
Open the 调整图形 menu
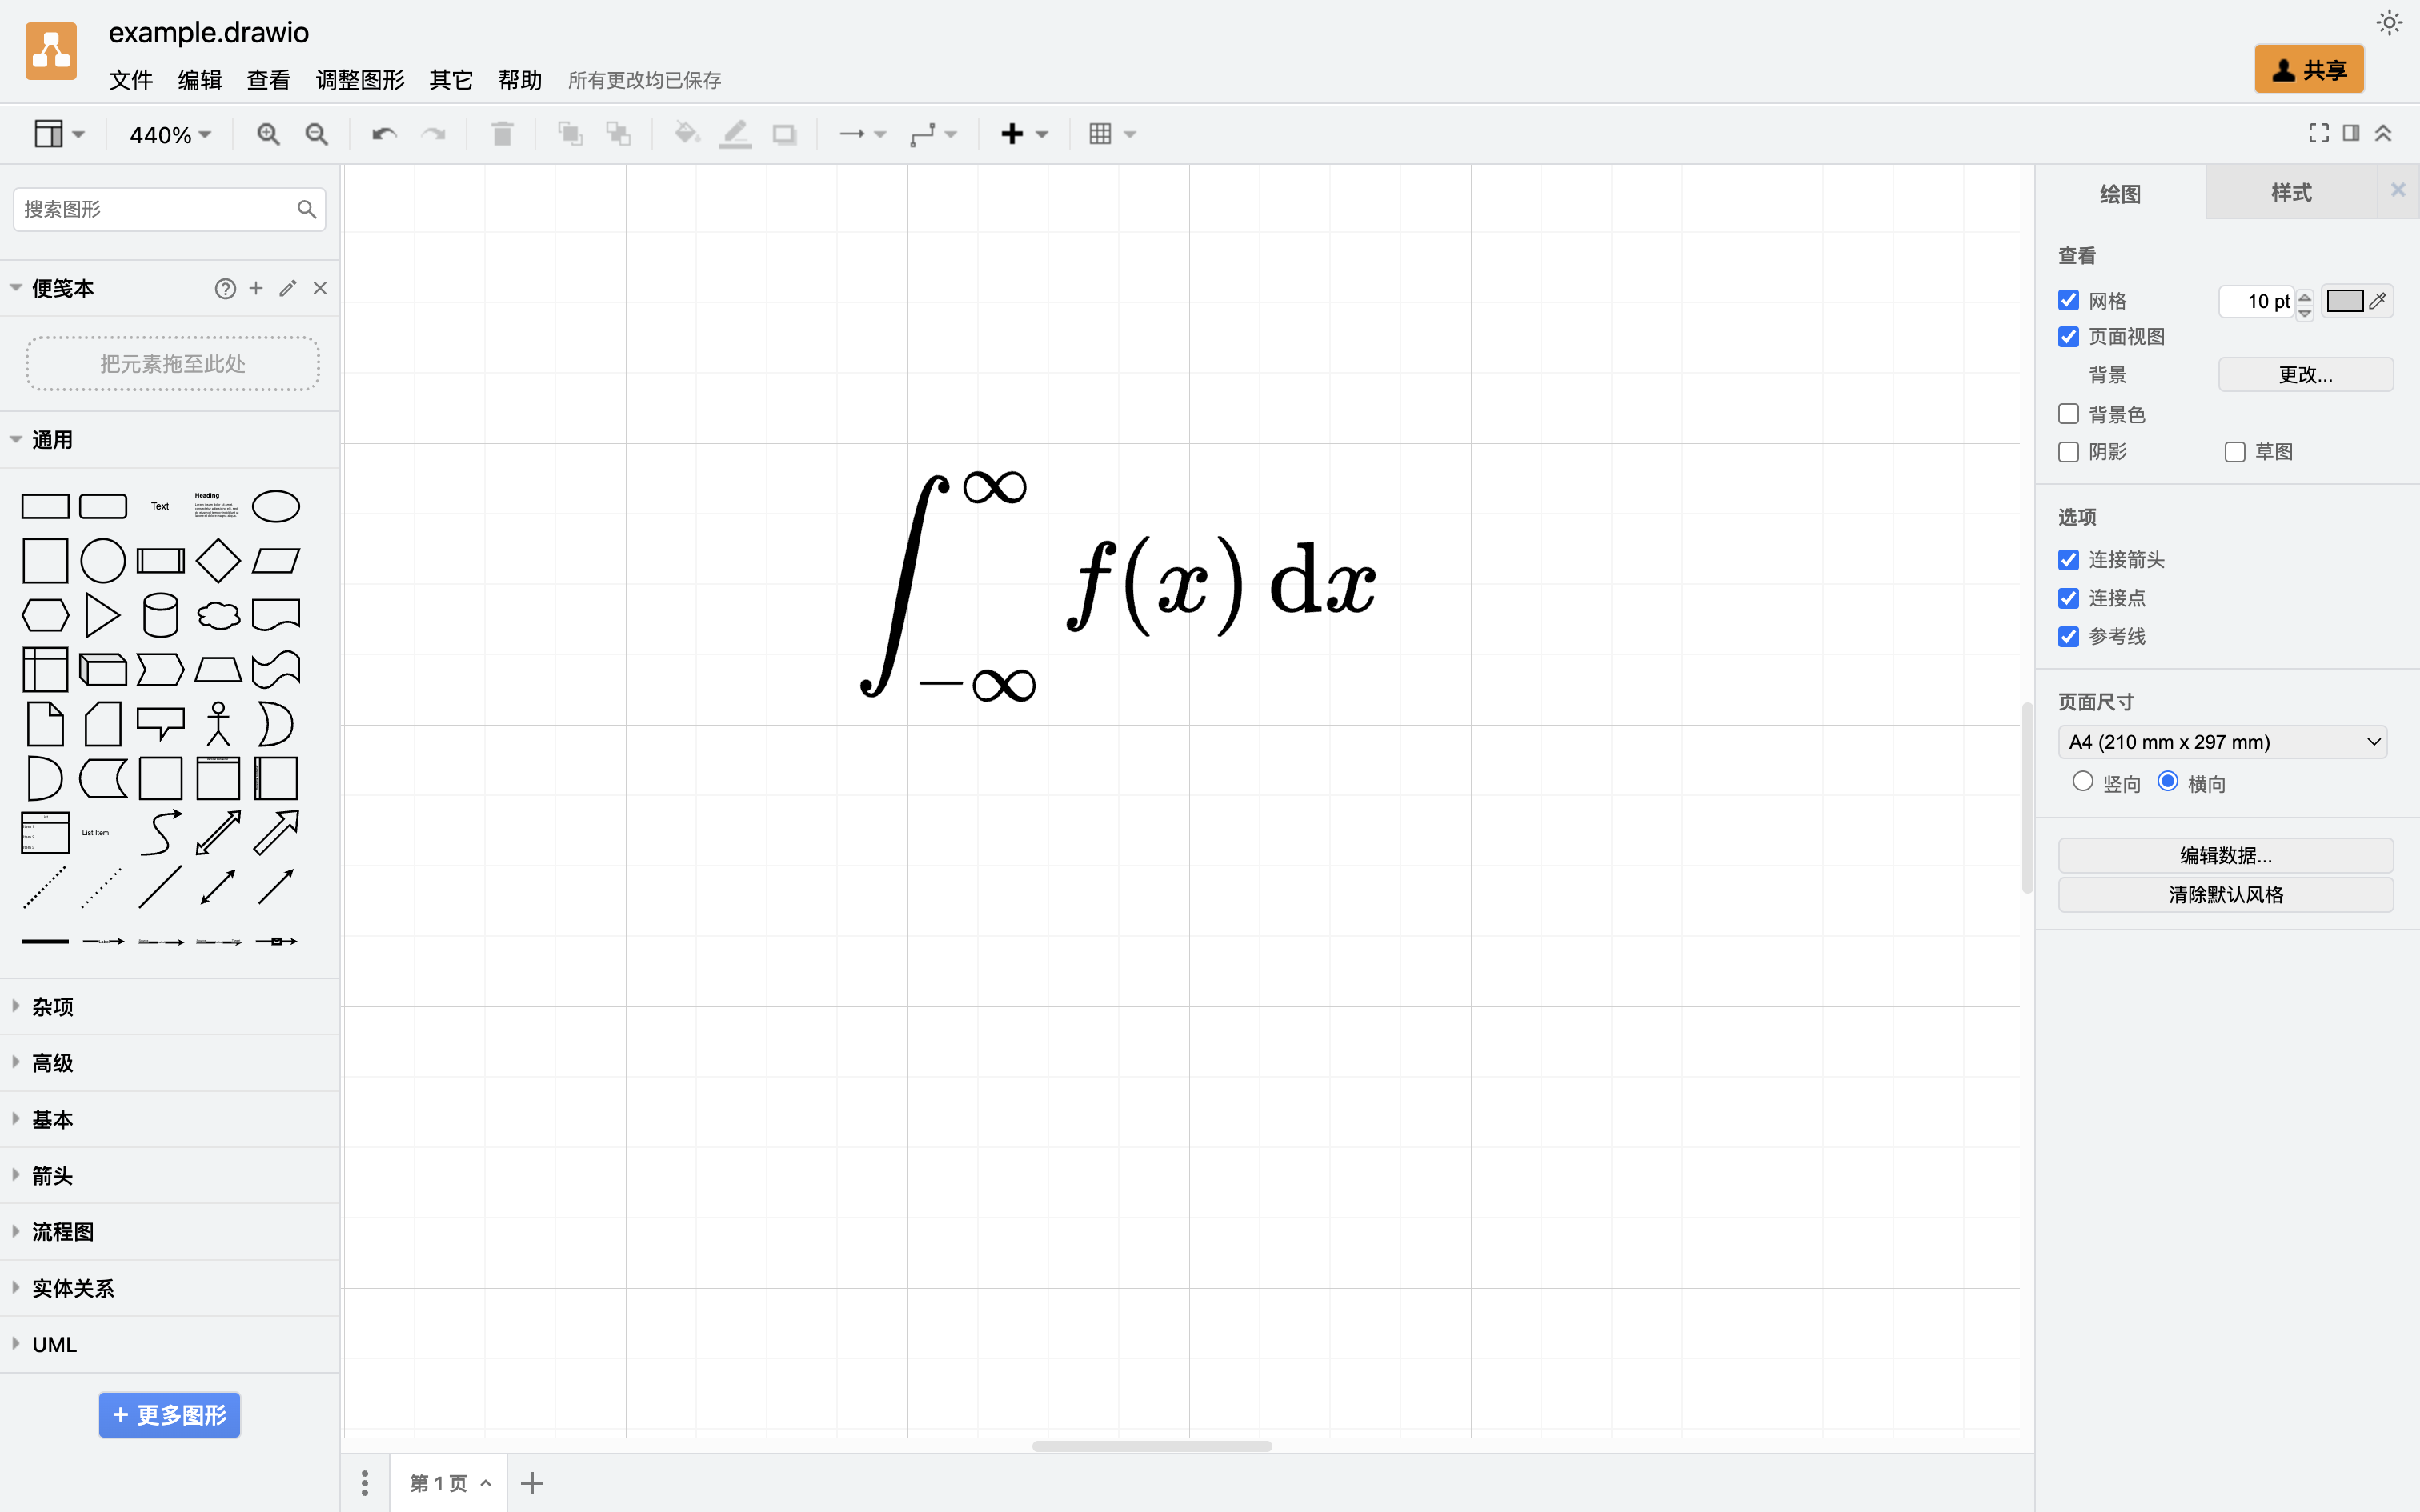[360, 80]
